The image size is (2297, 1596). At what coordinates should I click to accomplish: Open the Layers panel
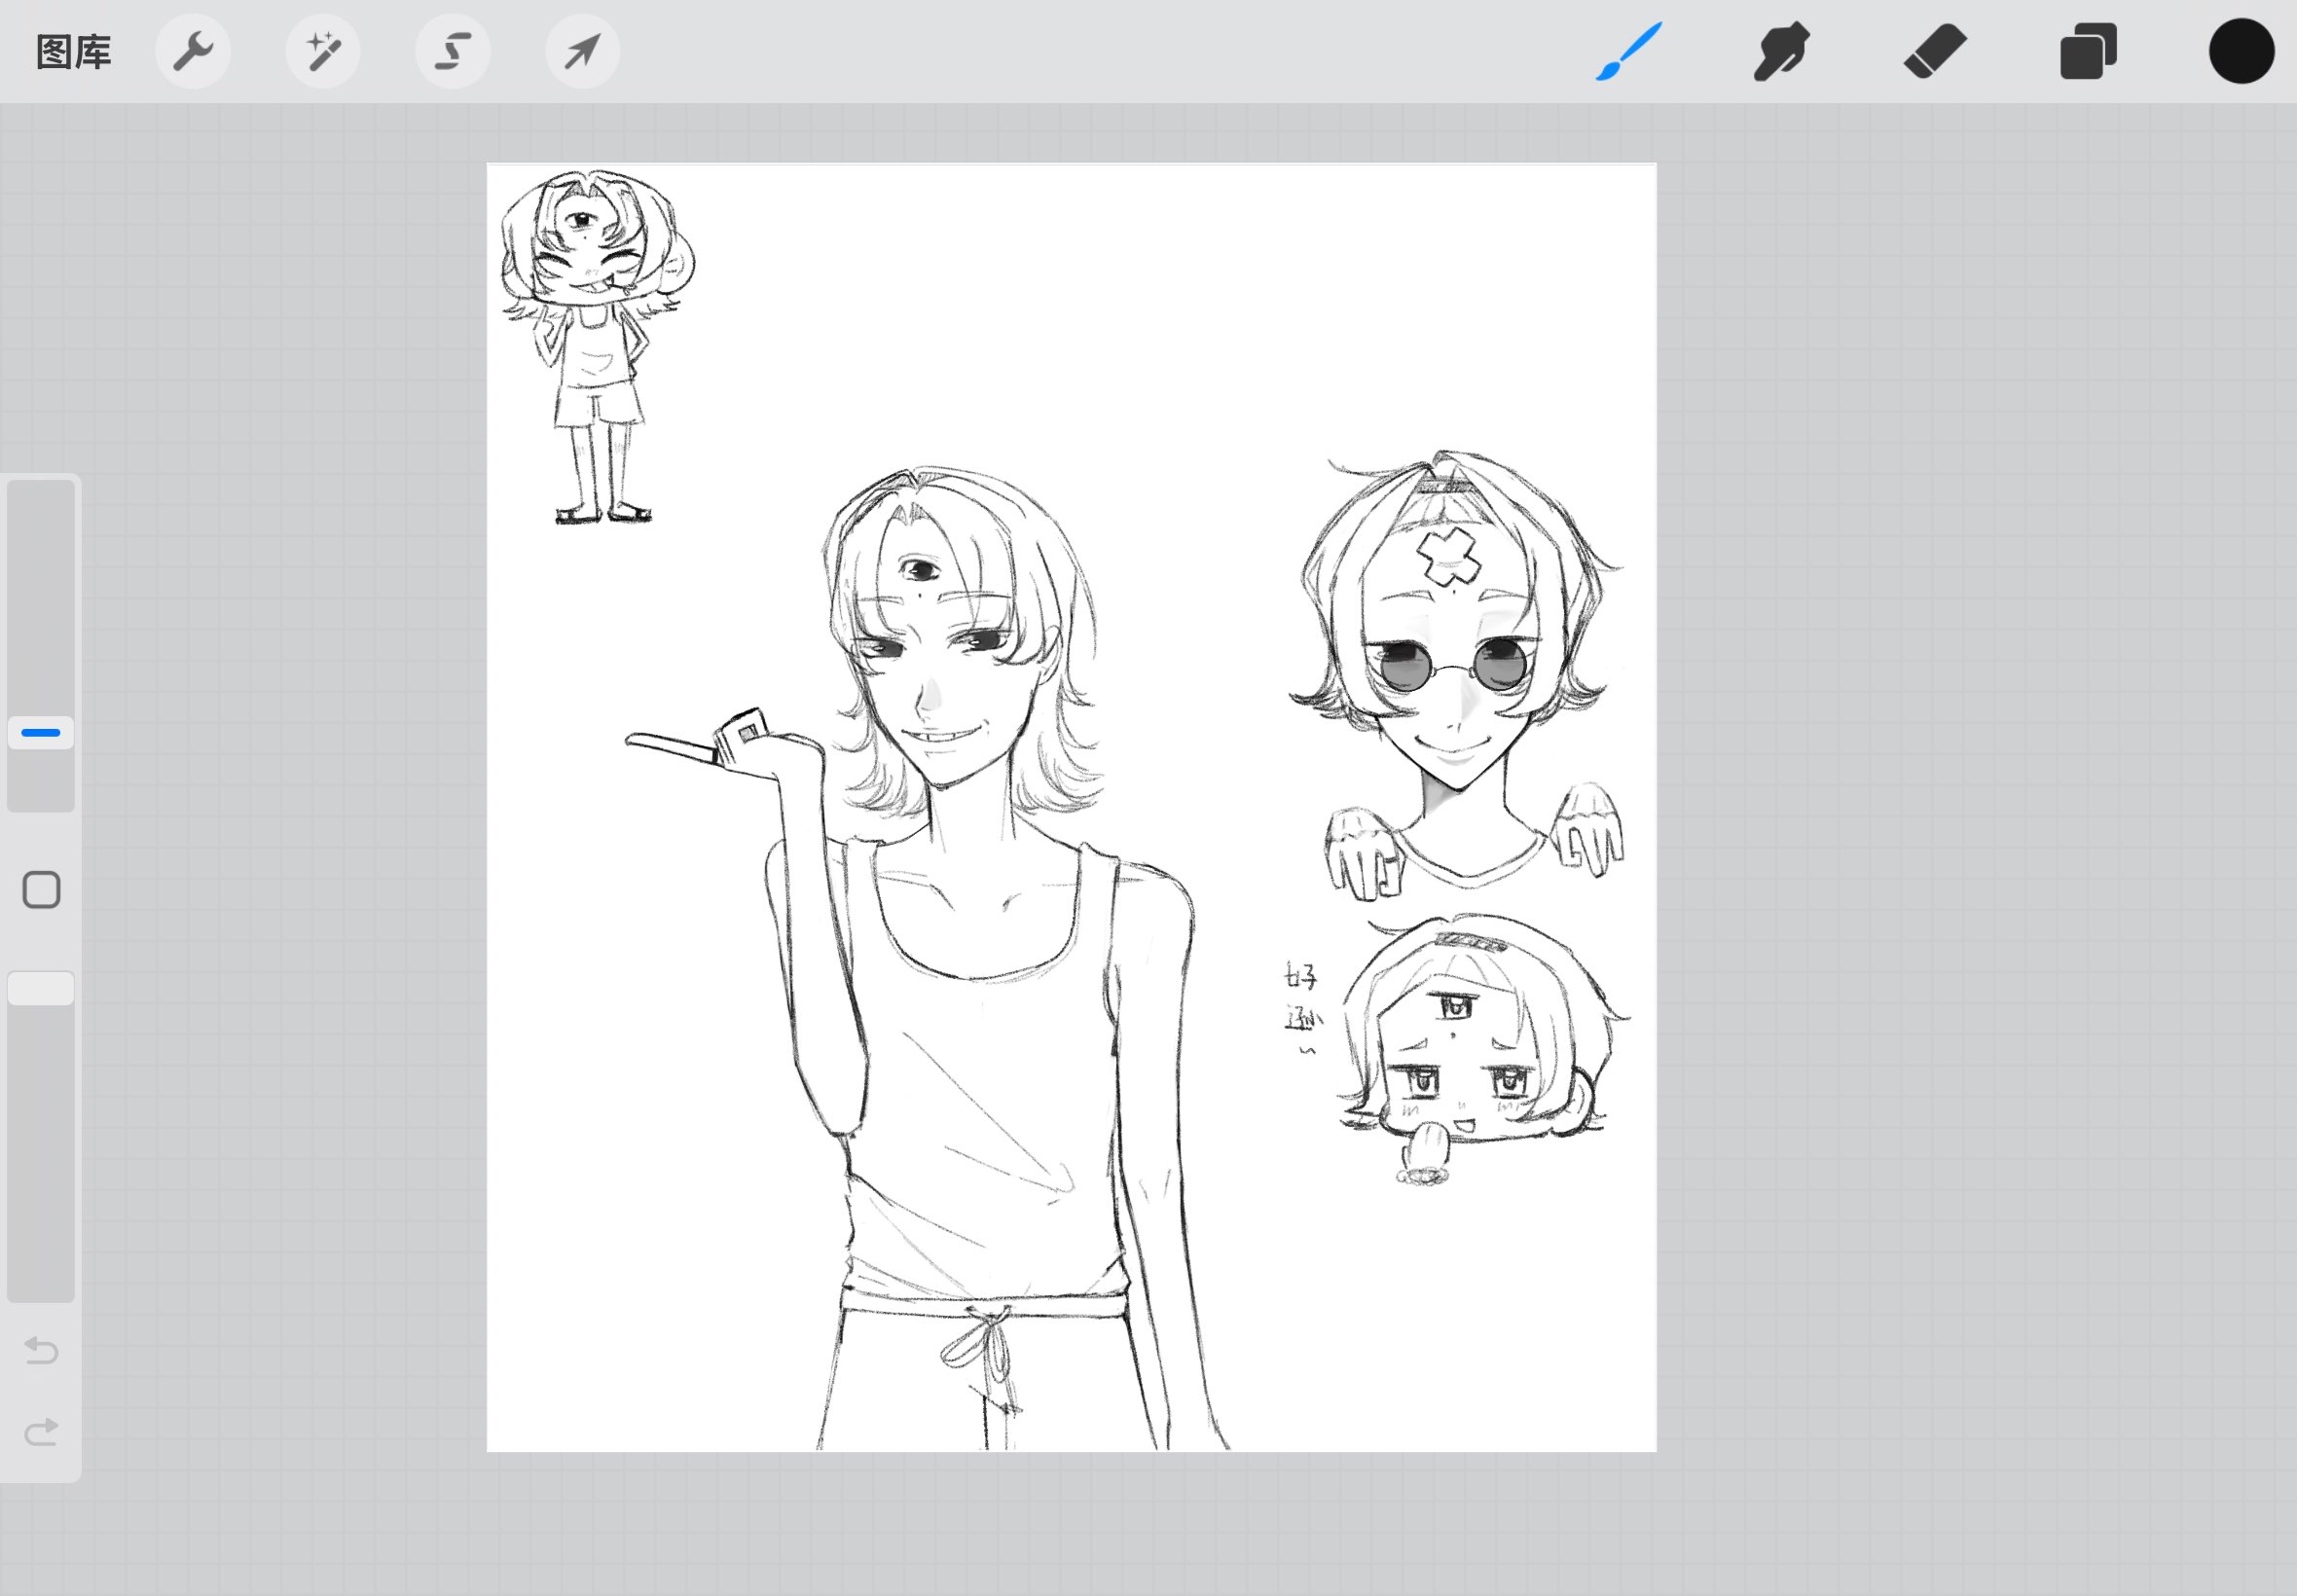pyautogui.click(x=2088, y=52)
